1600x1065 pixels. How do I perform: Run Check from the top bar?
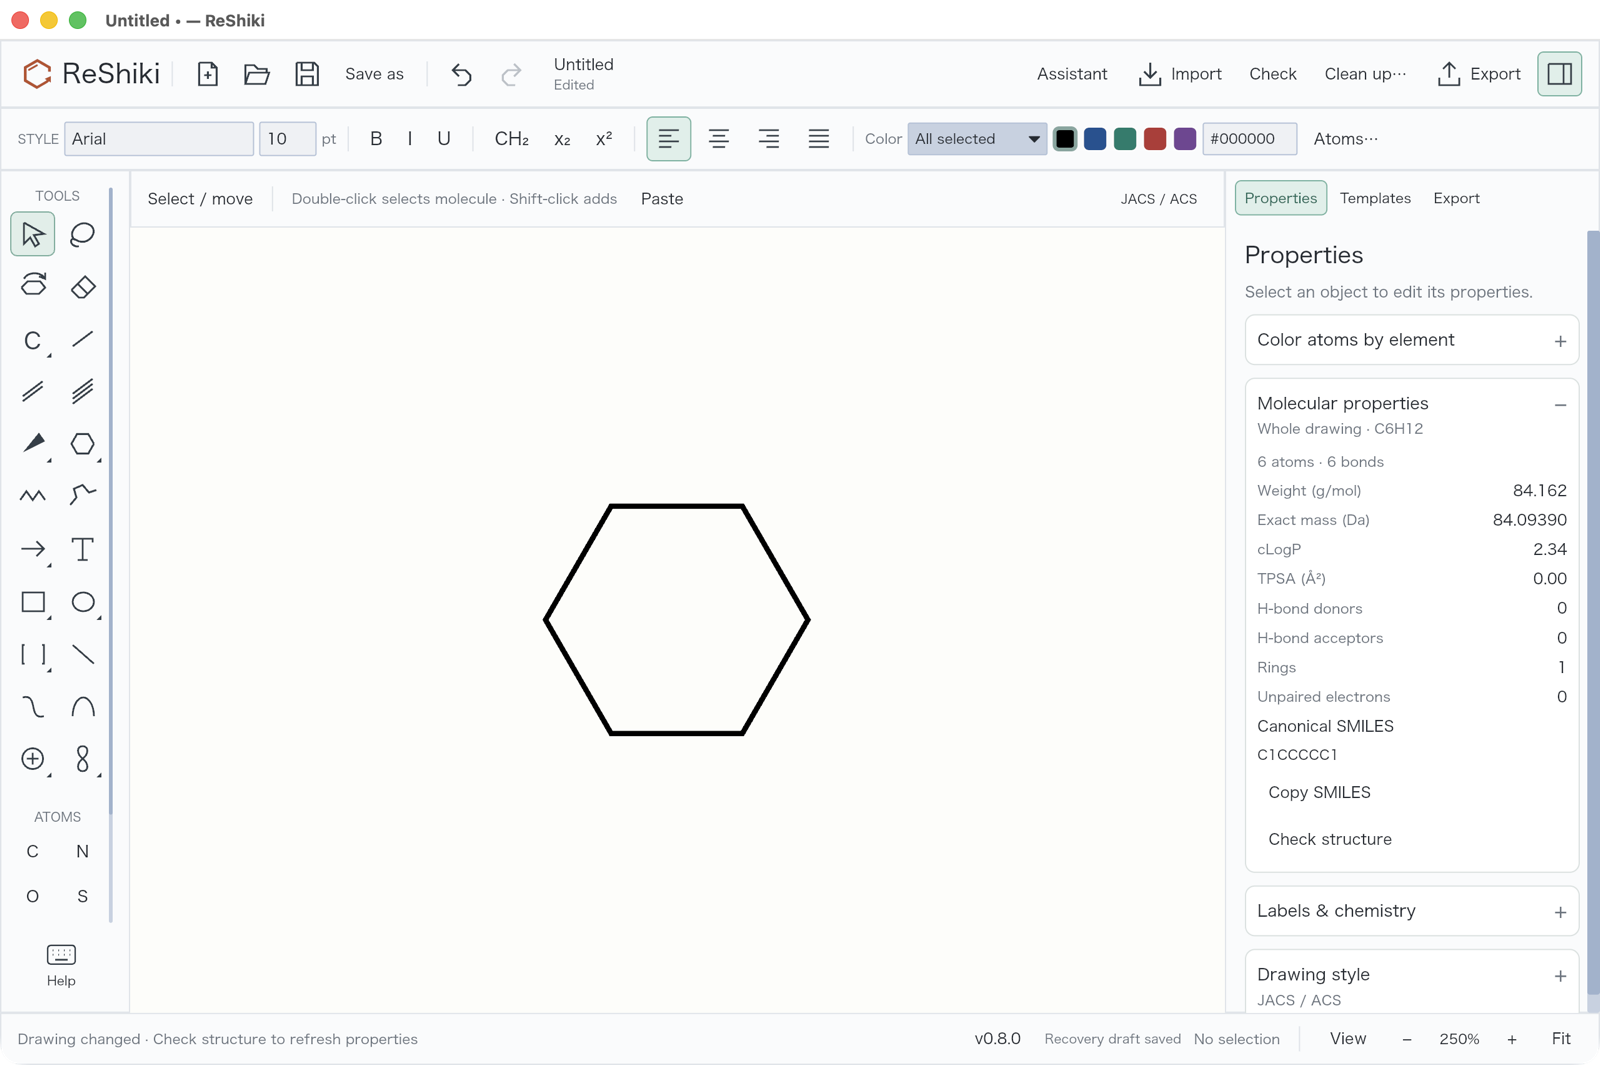click(x=1273, y=74)
